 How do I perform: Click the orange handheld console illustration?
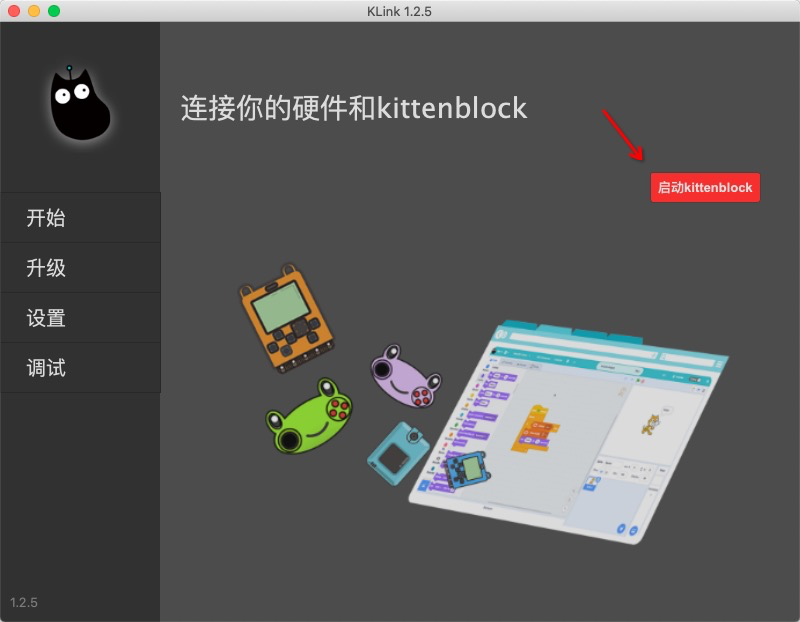tap(286, 318)
